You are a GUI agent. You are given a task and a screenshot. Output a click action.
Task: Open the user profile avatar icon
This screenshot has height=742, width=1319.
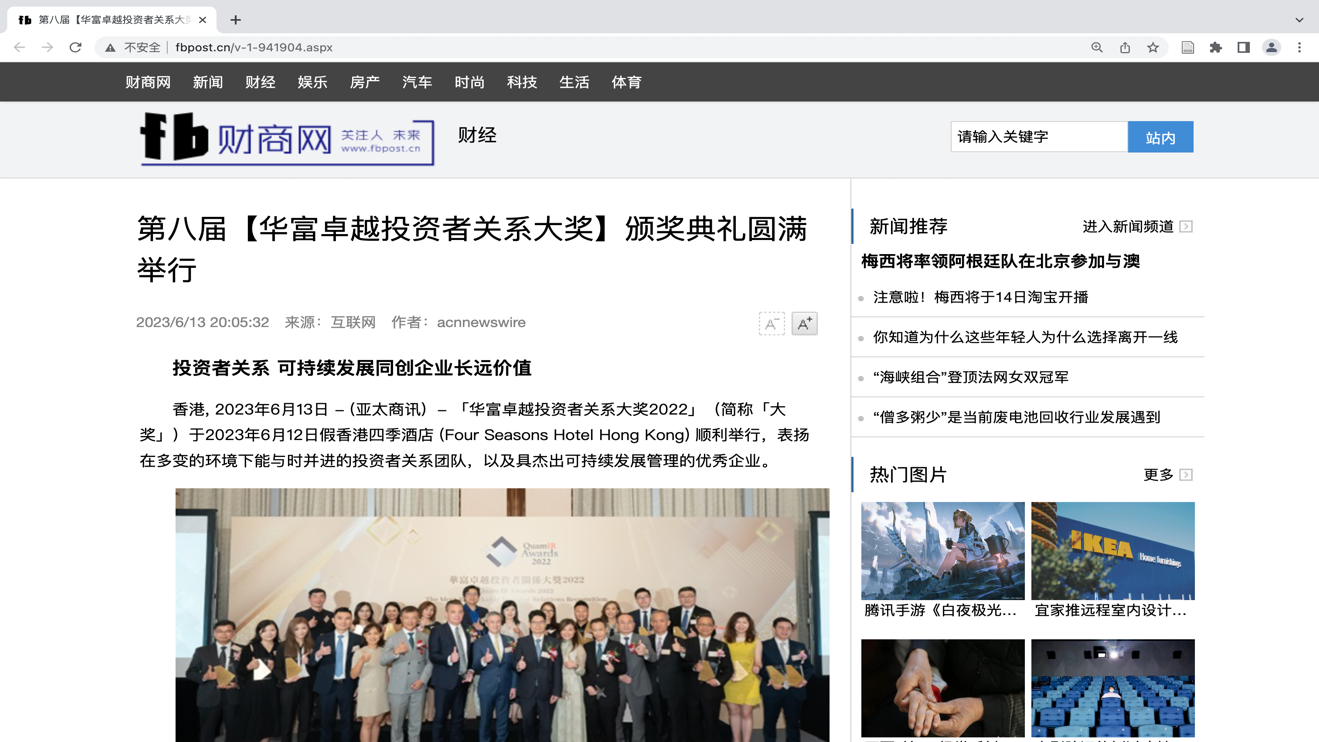1271,47
